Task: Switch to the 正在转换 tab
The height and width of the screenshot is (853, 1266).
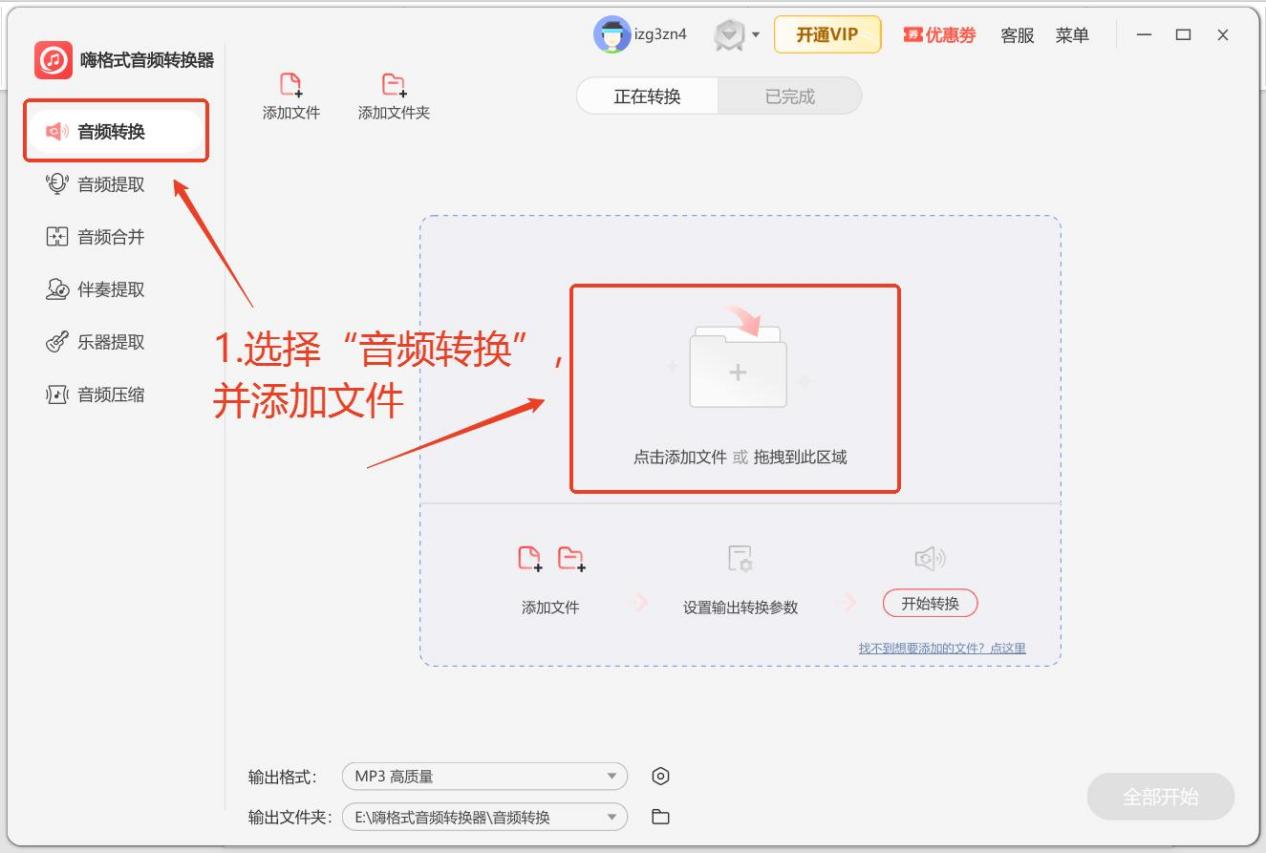Action: (647, 96)
